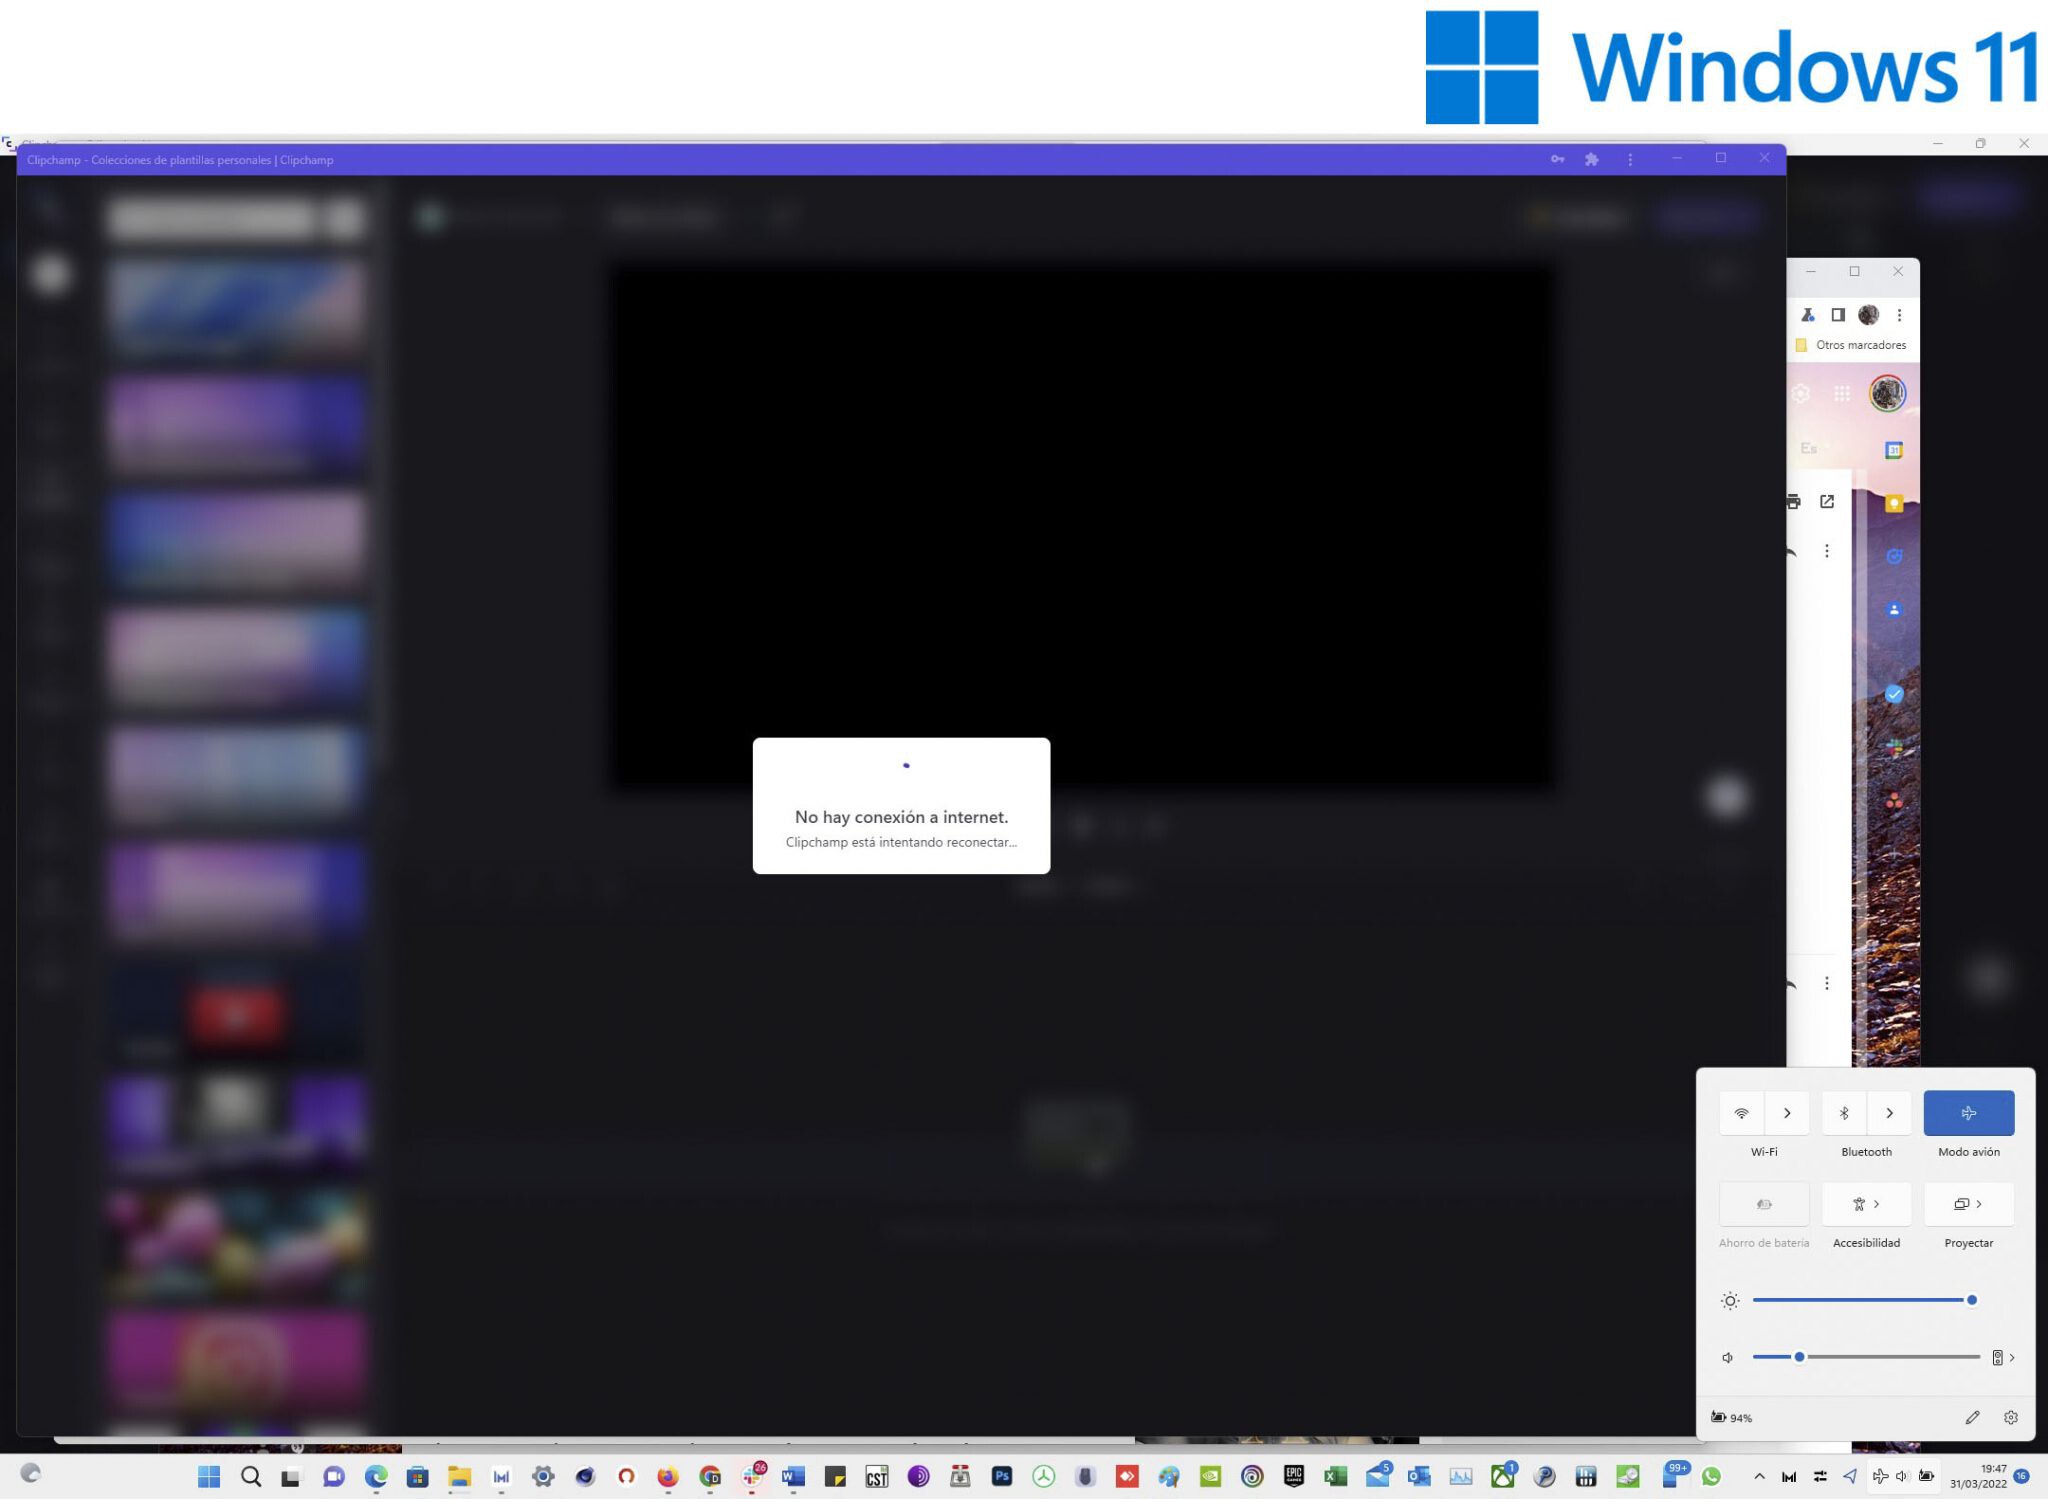2048x1499 pixels.
Task: Open quick settings with the edit pencil icon
Action: pos(1973,1417)
